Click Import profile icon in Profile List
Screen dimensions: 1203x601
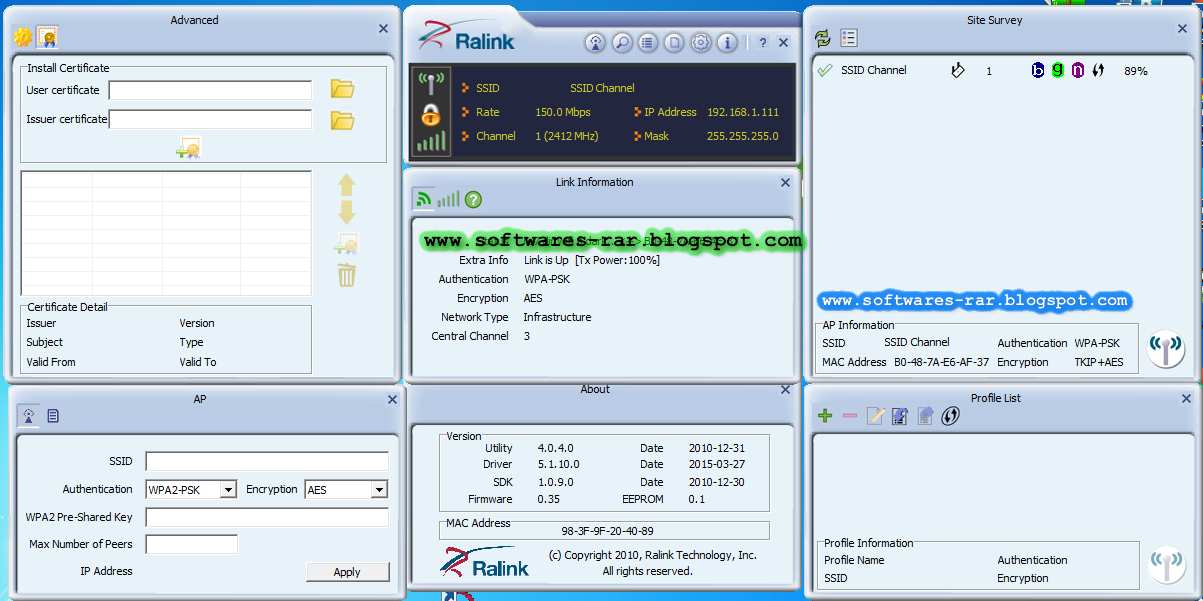pos(900,416)
